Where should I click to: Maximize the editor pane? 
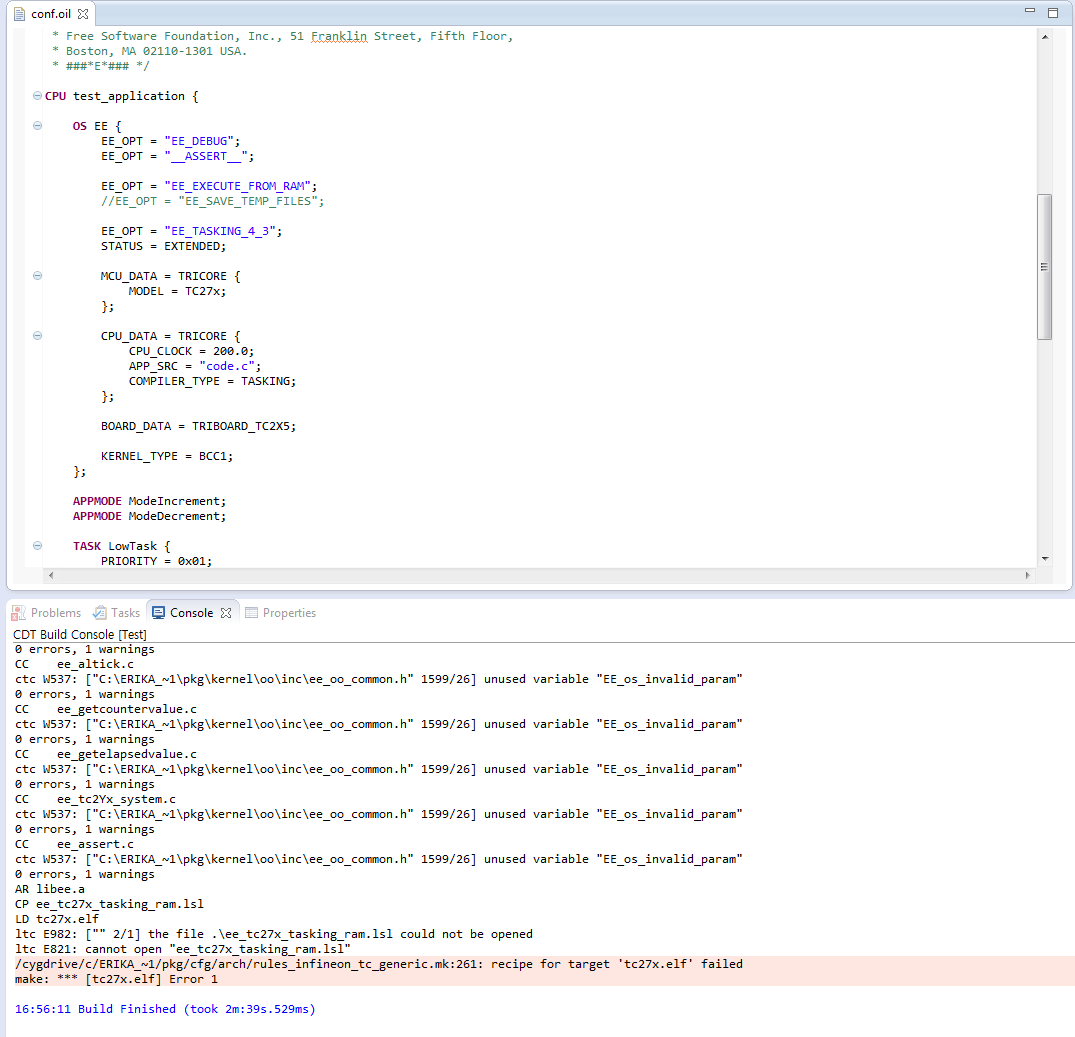coord(1053,12)
